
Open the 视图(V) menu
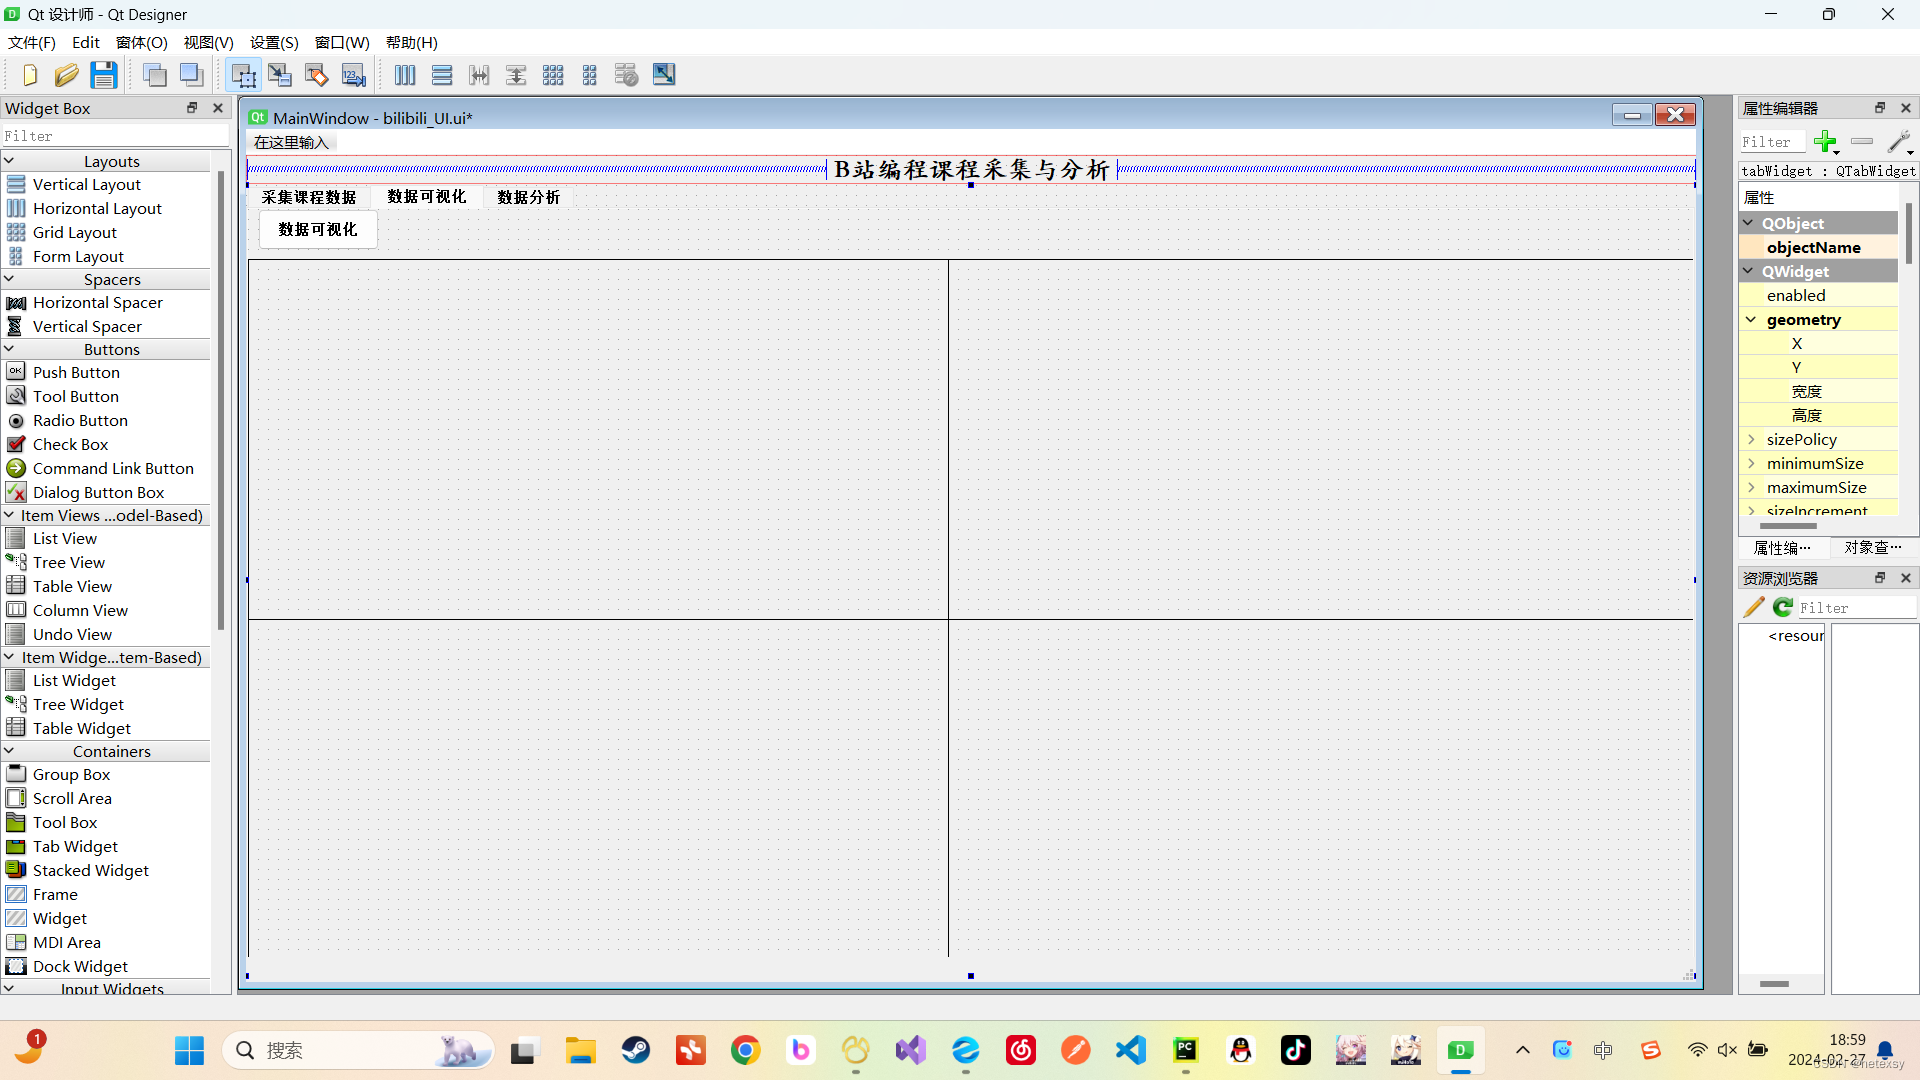[x=208, y=43]
